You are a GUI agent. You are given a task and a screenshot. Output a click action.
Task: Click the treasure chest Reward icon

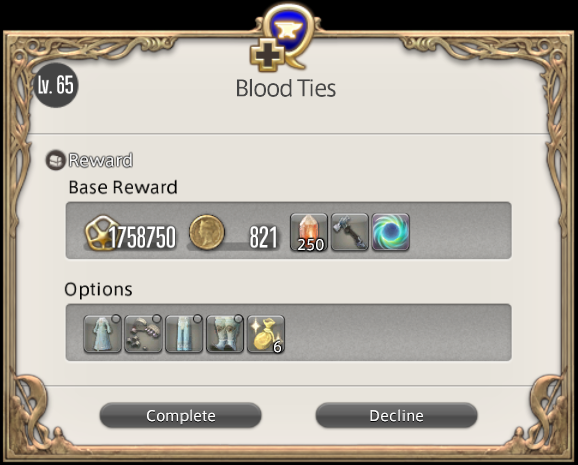56,160
